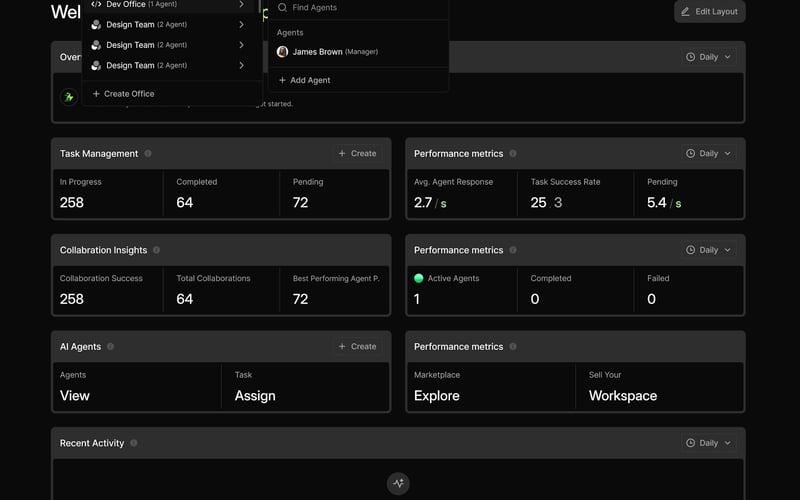Screen dimensions: 800x500
Task: Click Assign under Task
Action: pyautogui.click(x=255, y=395)
